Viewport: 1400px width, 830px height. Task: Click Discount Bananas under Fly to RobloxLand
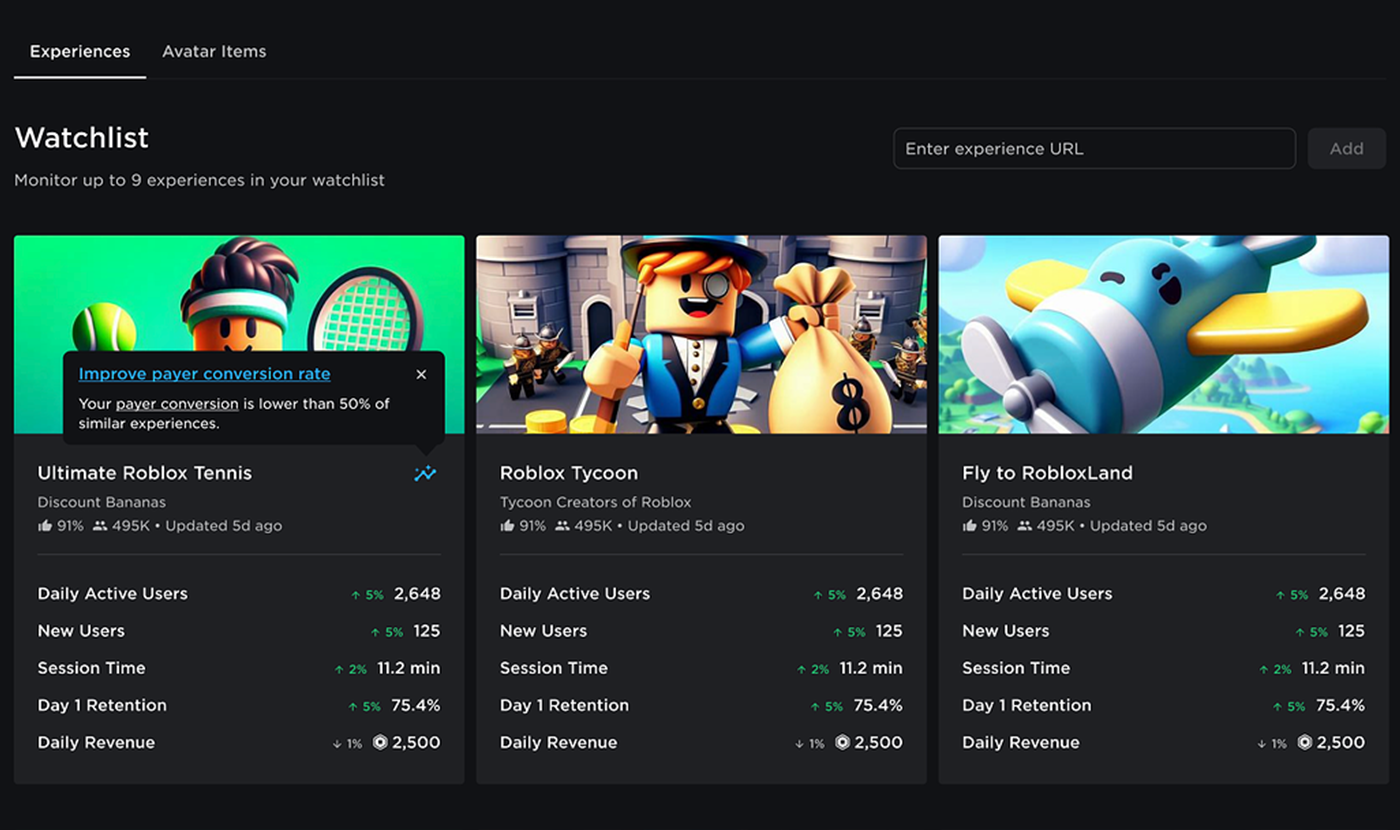click(1026, 502)
